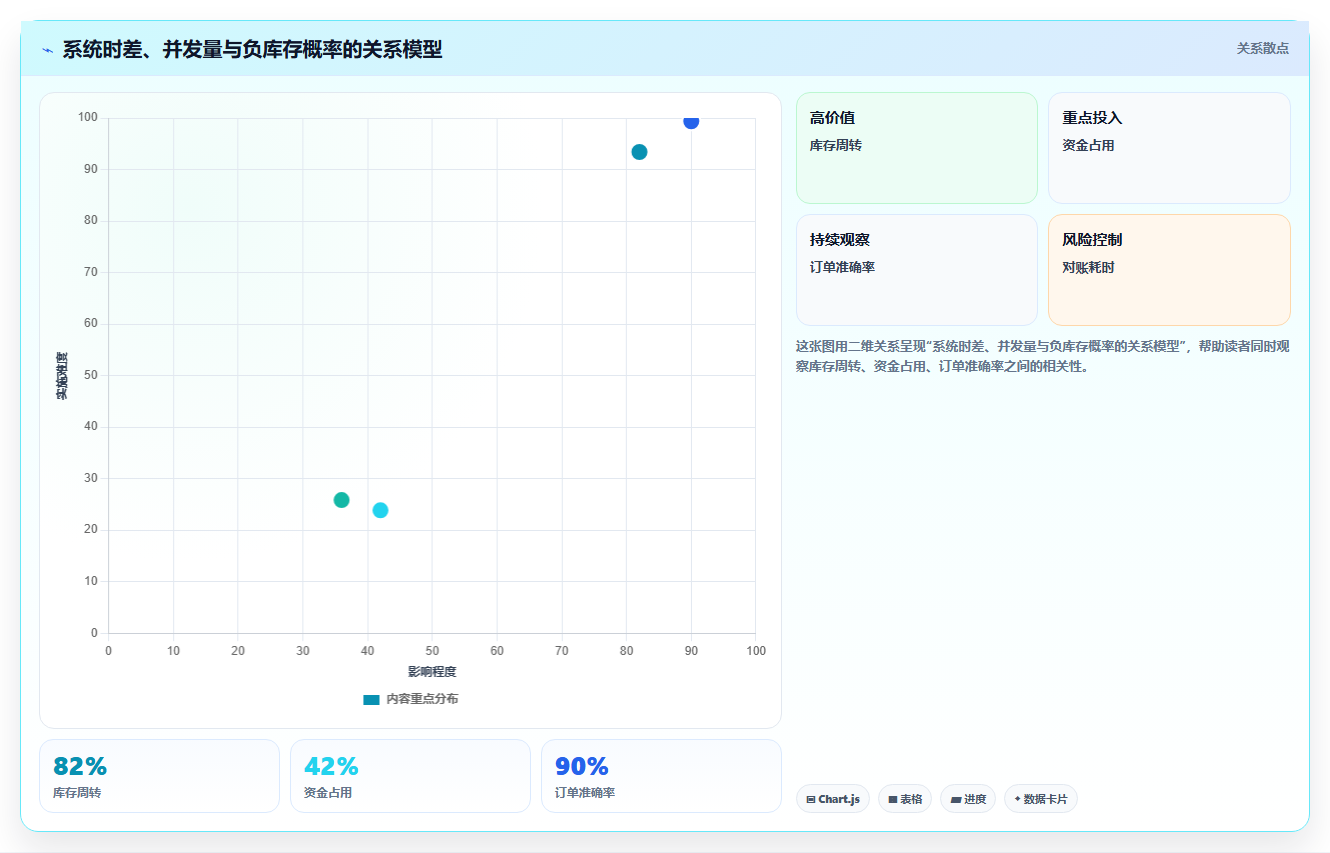
Task: Open the 持续观察 订单准确率 card
Action: [917, 270]
